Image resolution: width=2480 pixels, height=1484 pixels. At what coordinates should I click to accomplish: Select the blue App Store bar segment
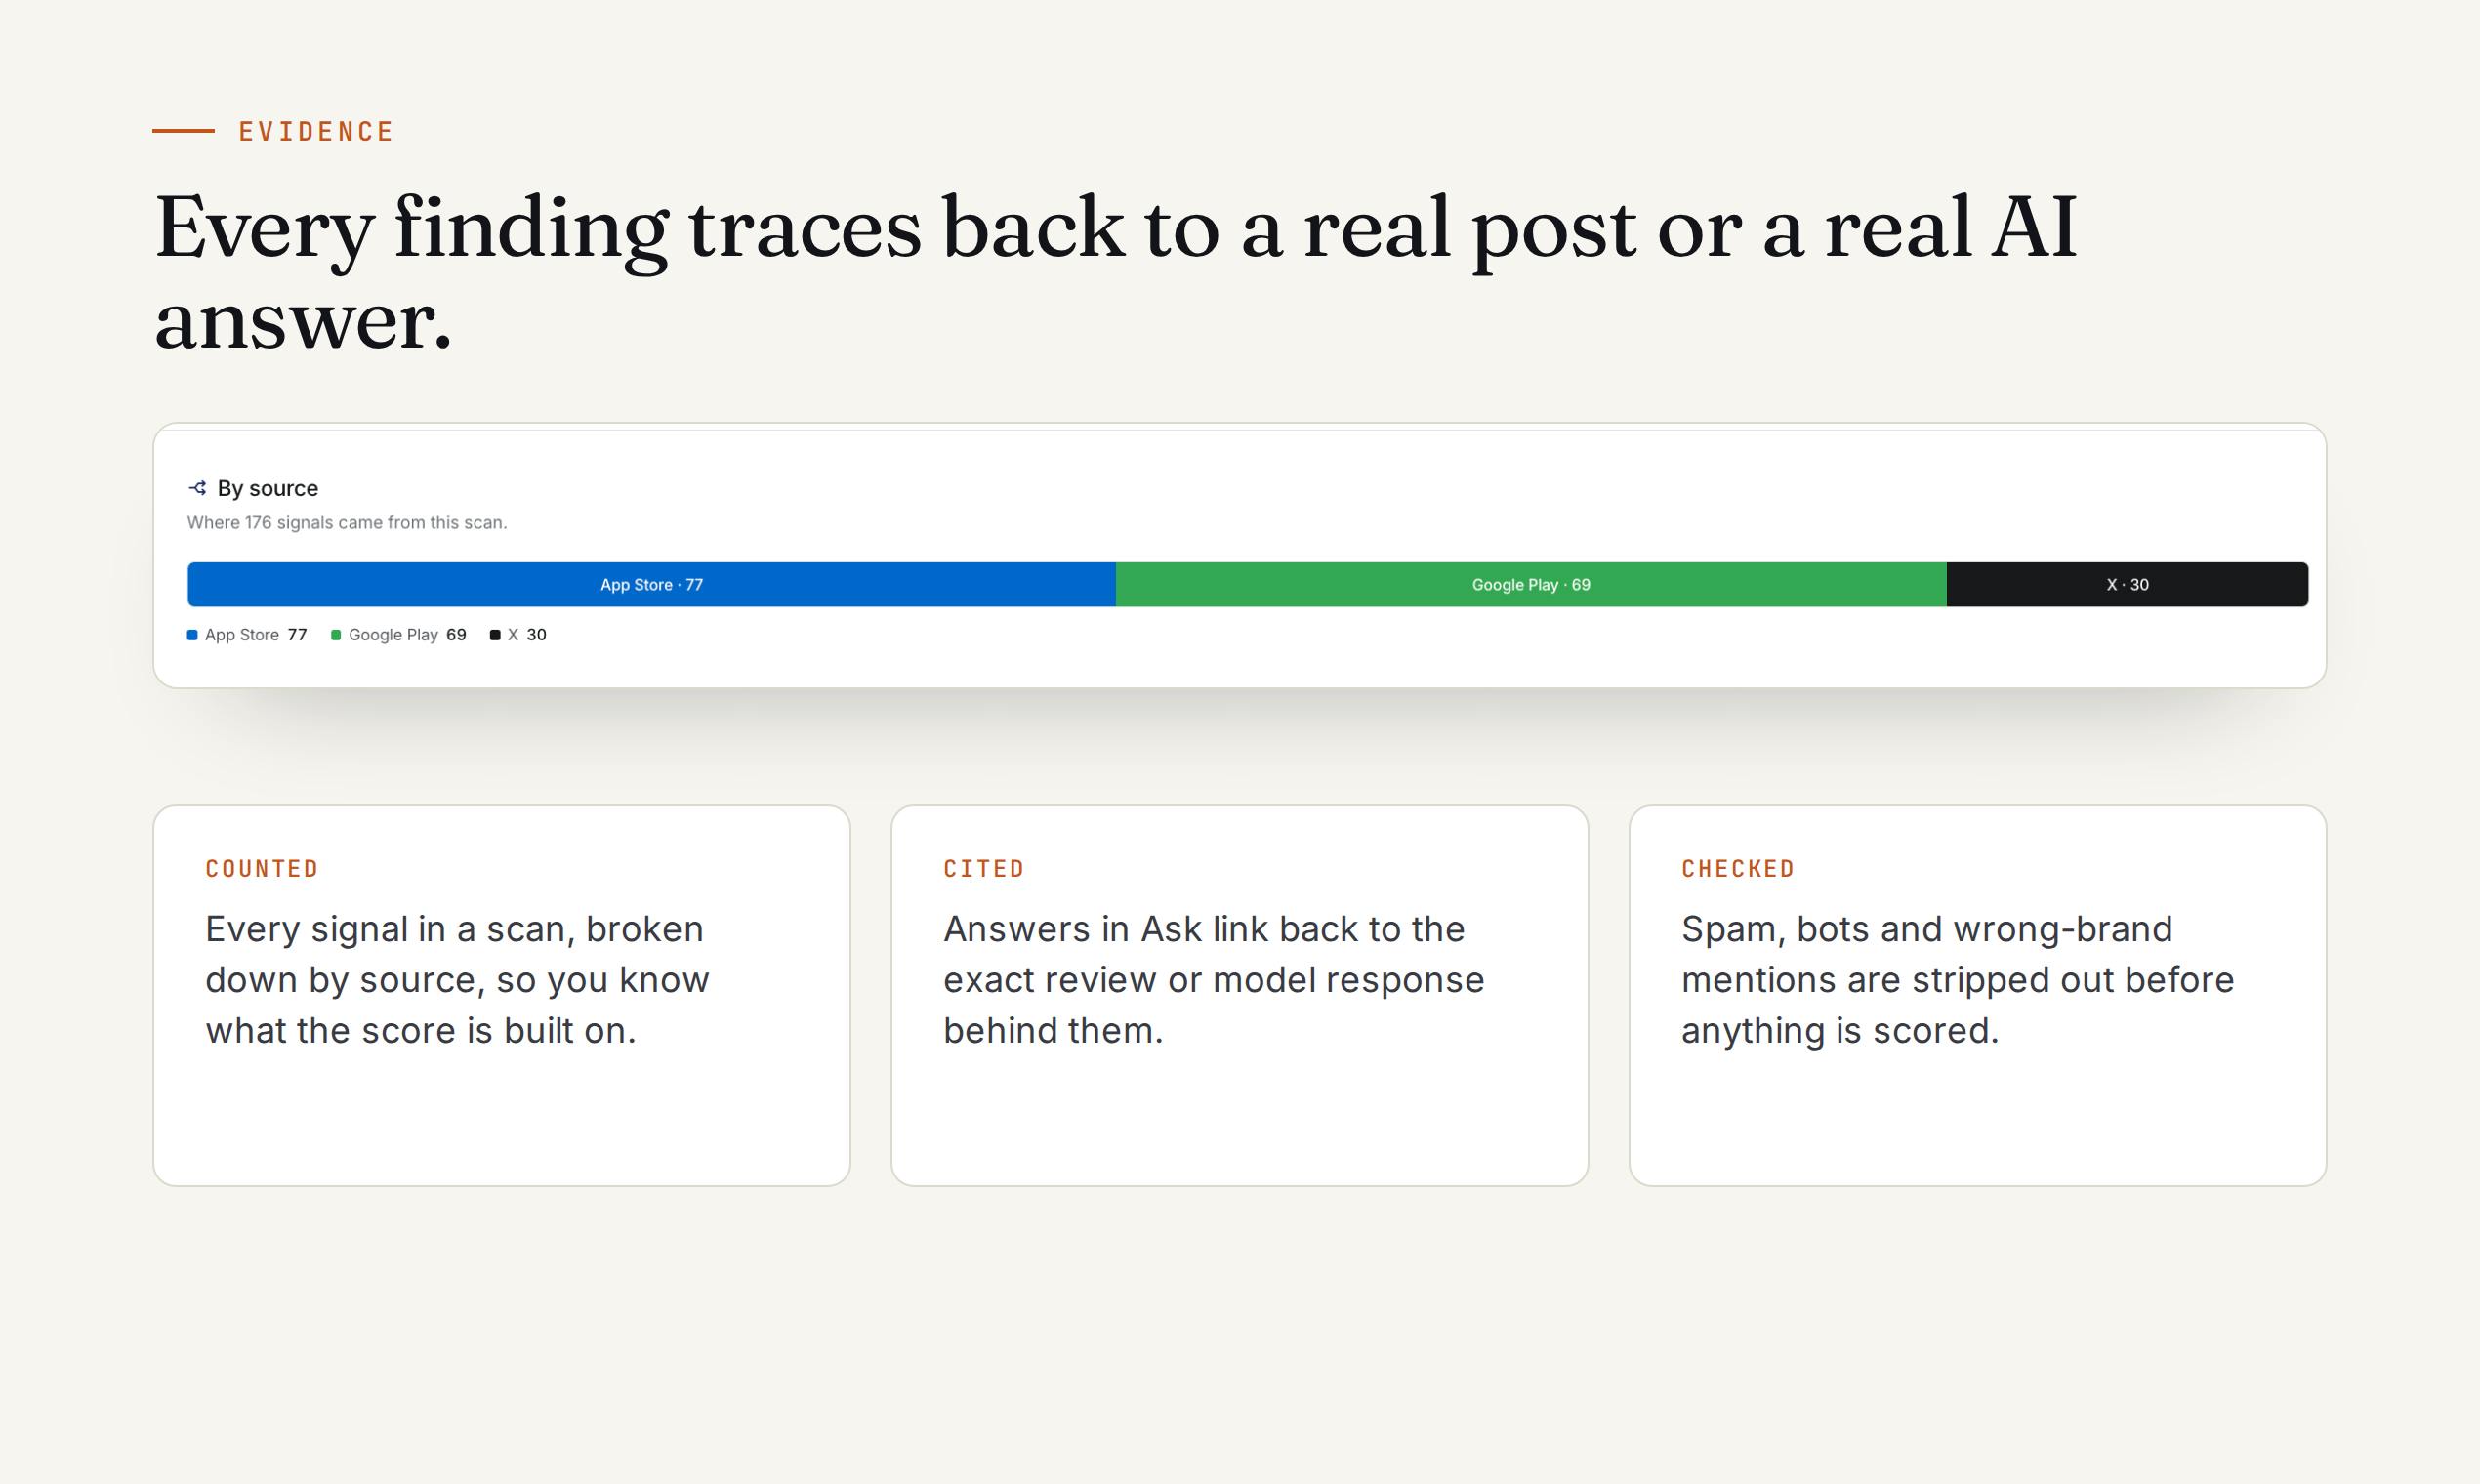(651, 584)
